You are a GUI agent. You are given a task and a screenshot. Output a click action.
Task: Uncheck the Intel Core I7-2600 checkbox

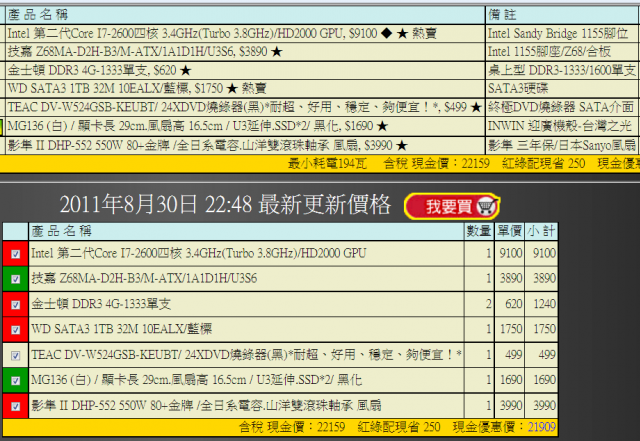[16, 254]
